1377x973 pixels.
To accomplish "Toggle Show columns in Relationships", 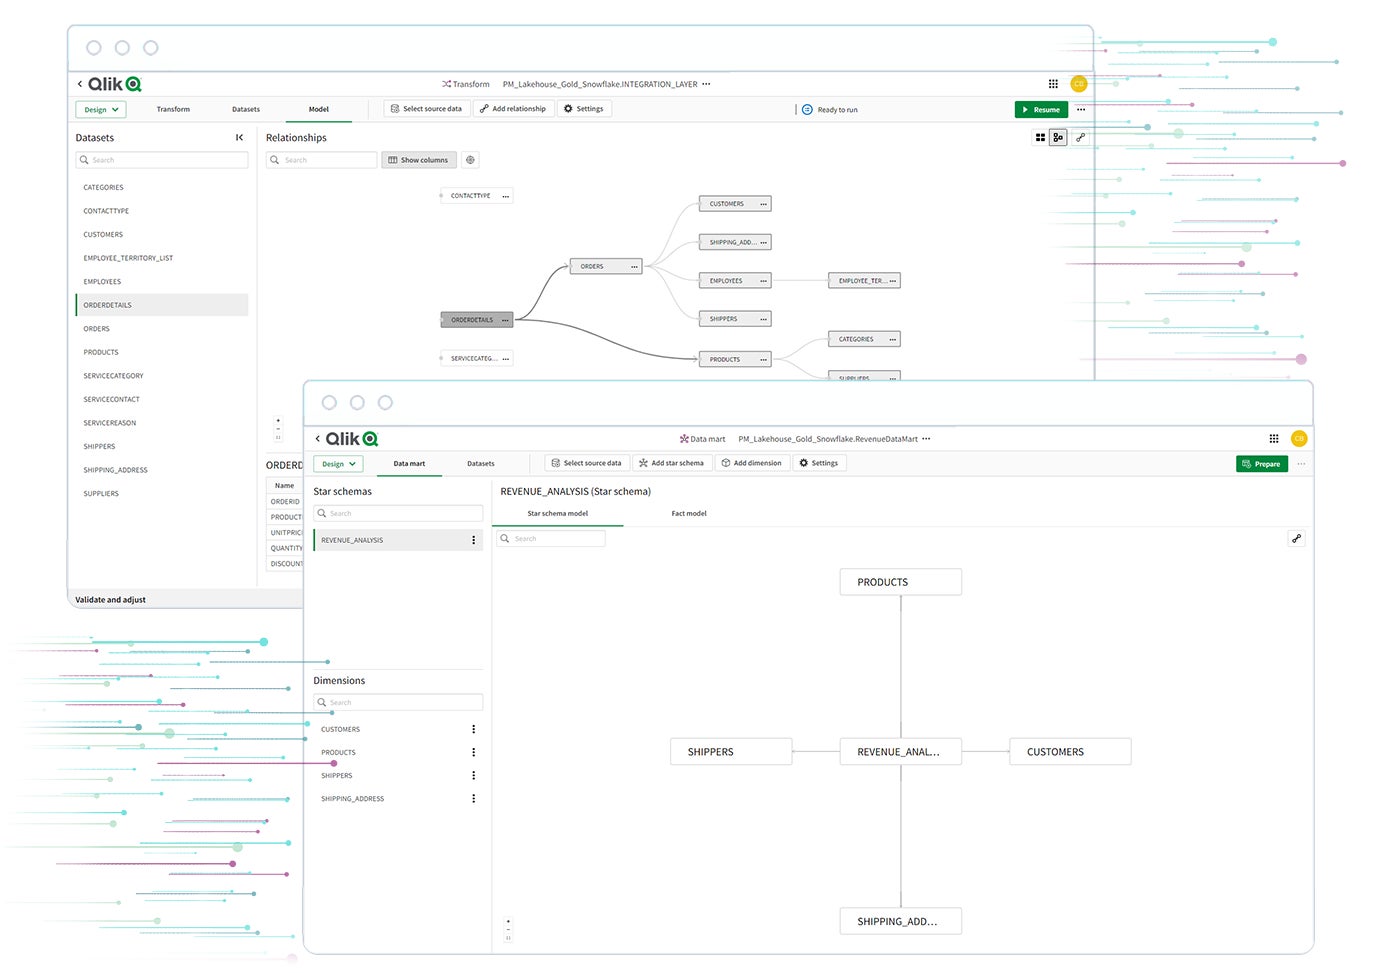I will click(x=419, y=160).
